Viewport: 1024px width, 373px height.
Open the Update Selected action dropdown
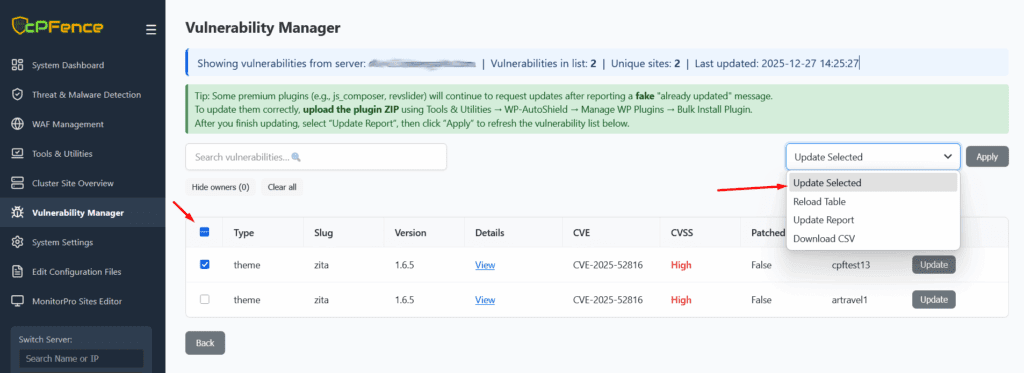[872, 157]
